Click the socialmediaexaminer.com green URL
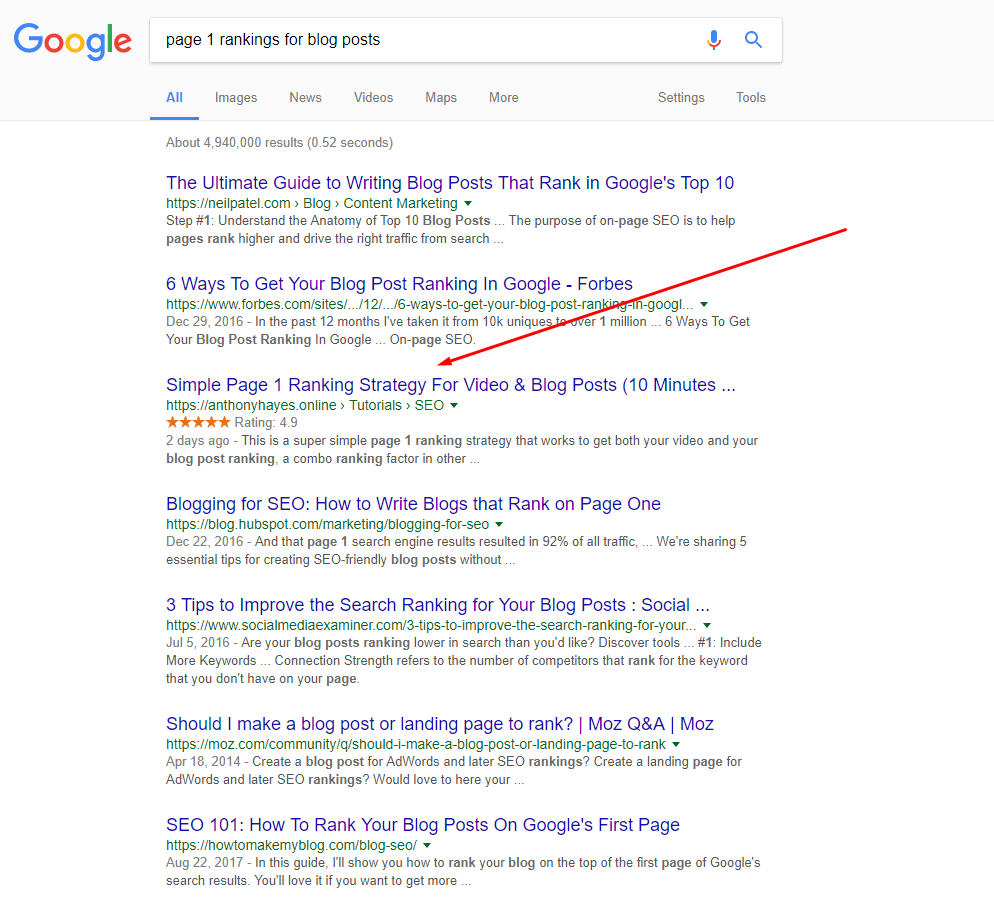 click(x=431, y=625)
